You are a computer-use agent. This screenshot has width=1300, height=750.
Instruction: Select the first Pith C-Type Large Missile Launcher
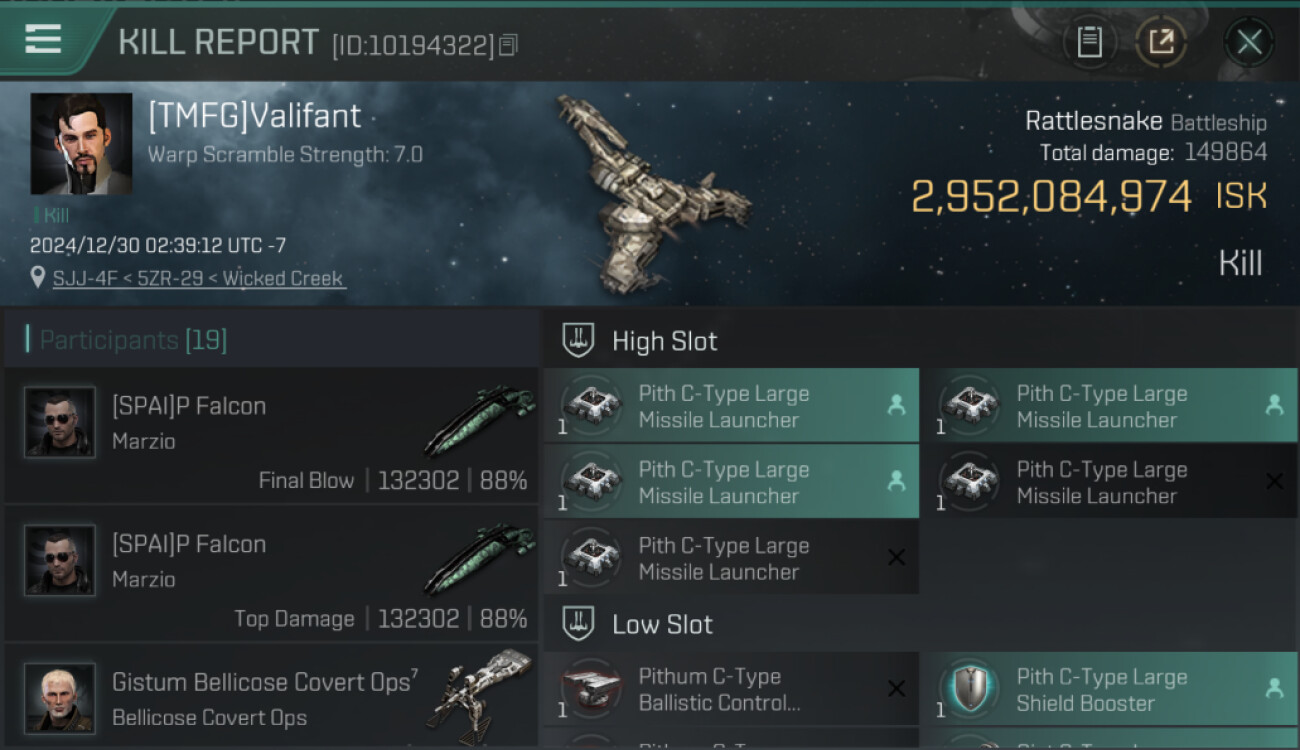click(x=730, y=406)
